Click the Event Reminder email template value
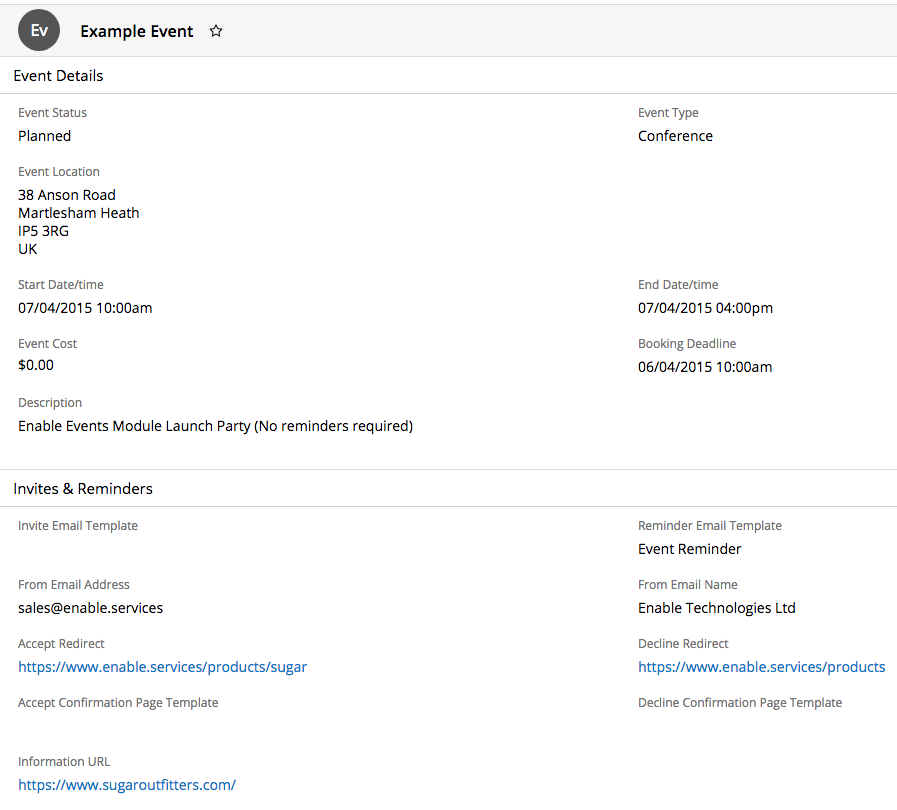897x810 pixels. tap(690, 549)
